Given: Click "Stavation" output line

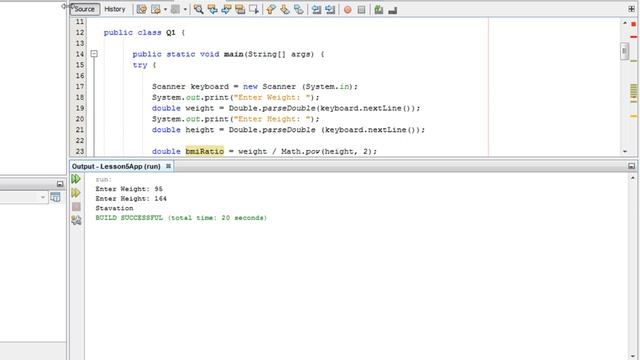Looking at the screenshot, I should pos(114,208).
